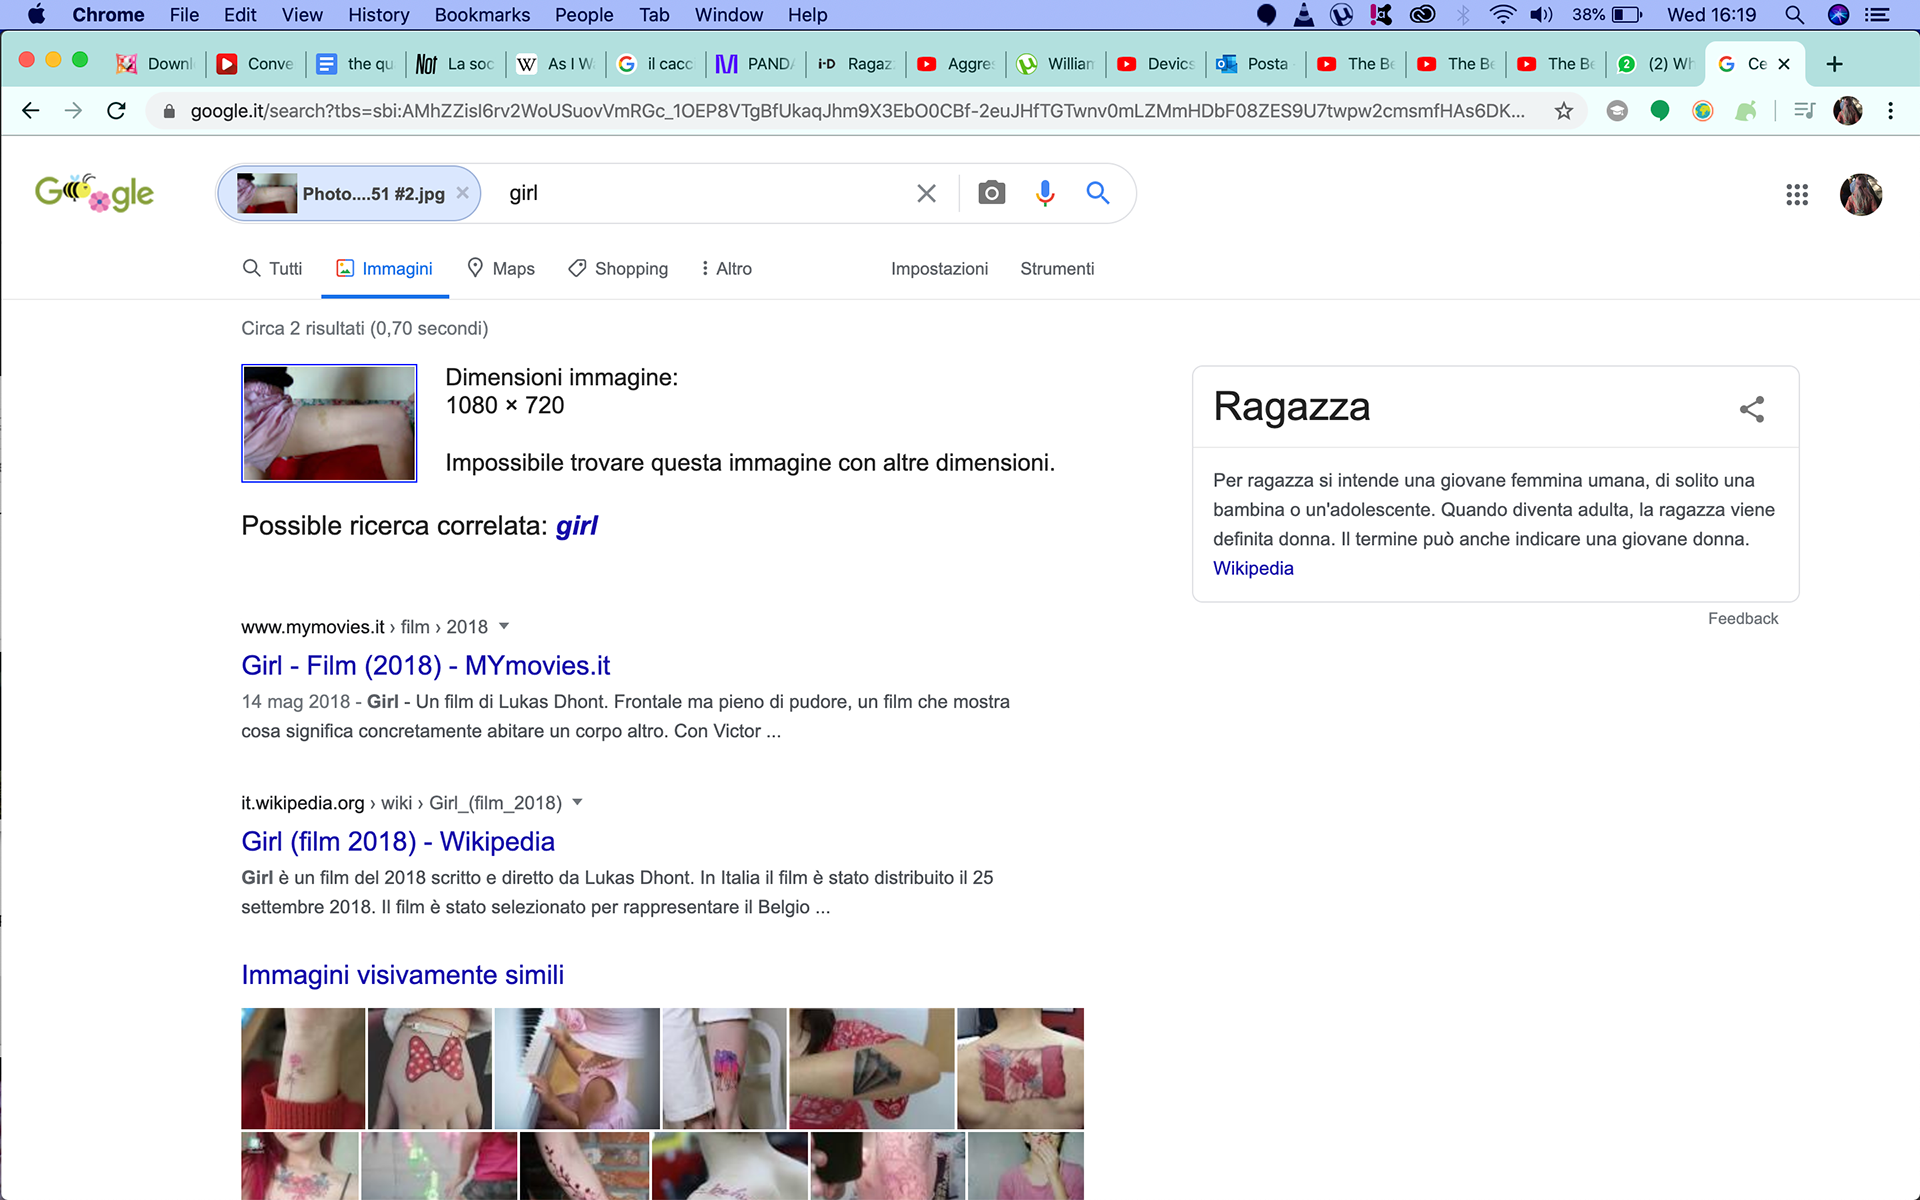Click the green extension icon in toolbar
The image size is (1920, 1200).
[x=1660, y=111]
